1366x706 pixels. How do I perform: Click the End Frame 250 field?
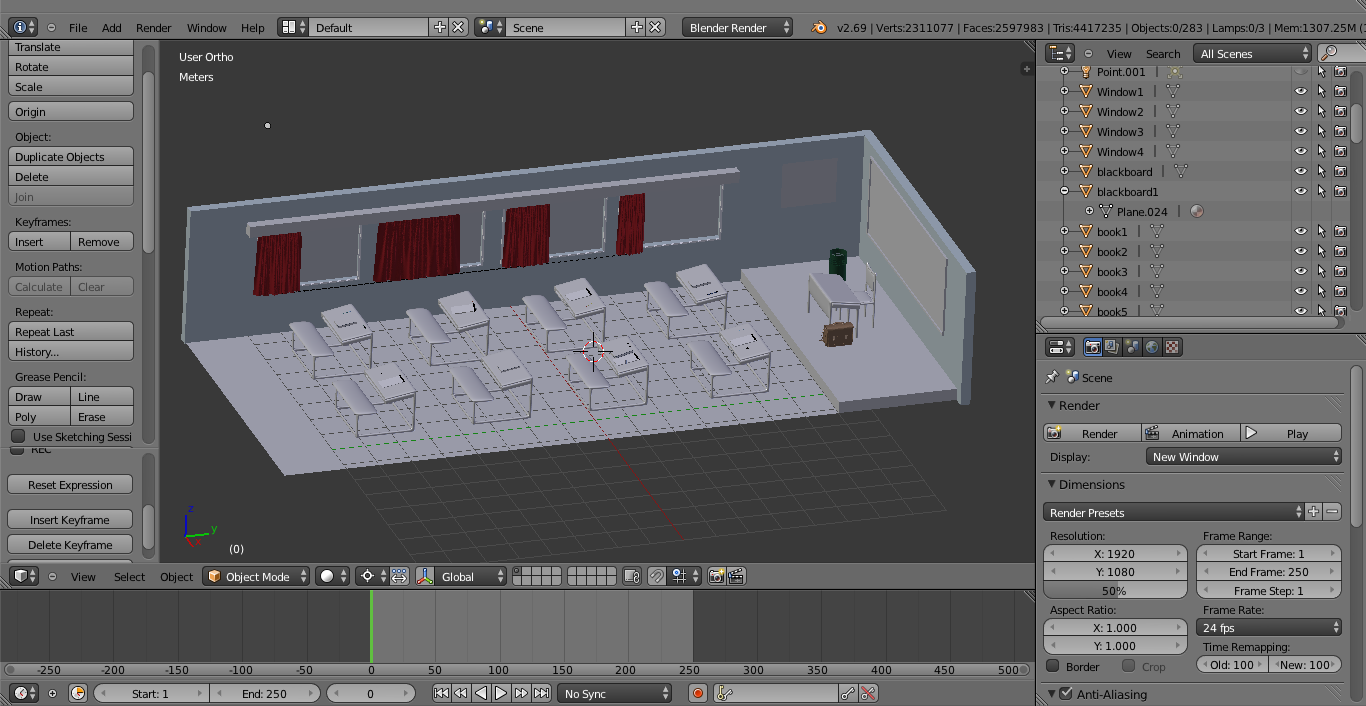click(1269, 572)
